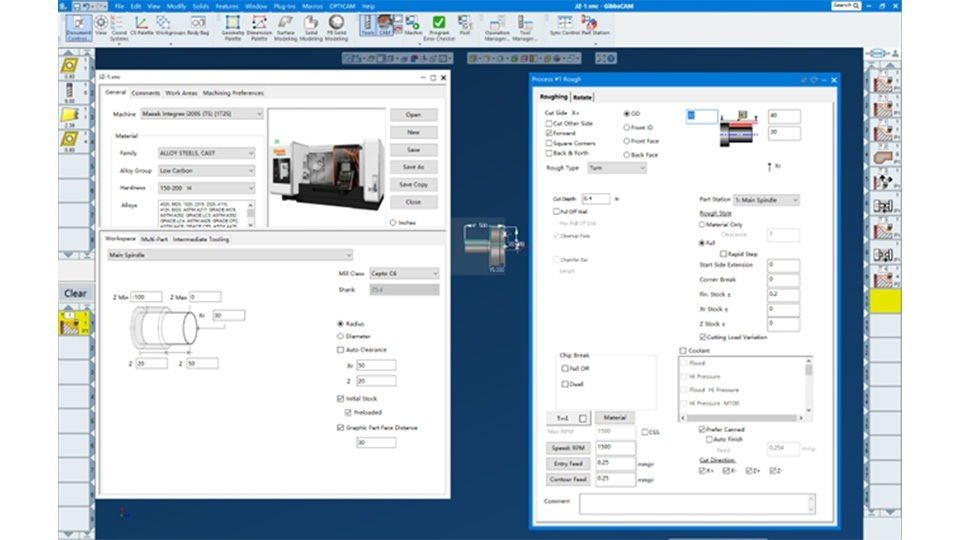Open the Alloy Group dropdown

click(x=206, y=170)
